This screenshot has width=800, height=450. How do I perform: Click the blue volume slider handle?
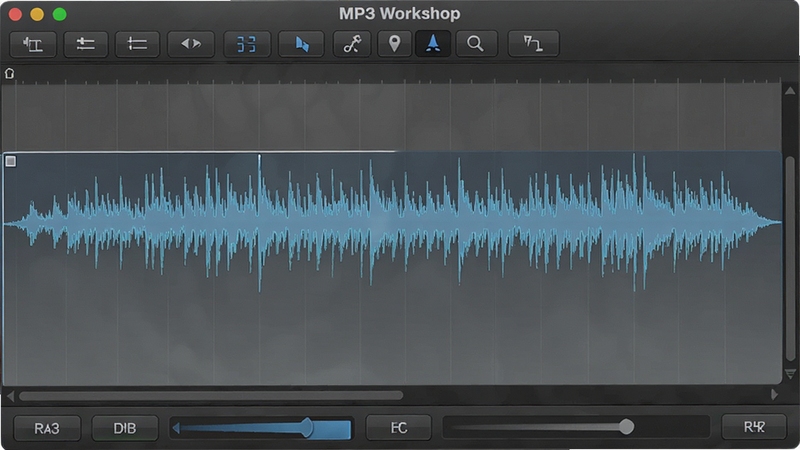[307, 428]
